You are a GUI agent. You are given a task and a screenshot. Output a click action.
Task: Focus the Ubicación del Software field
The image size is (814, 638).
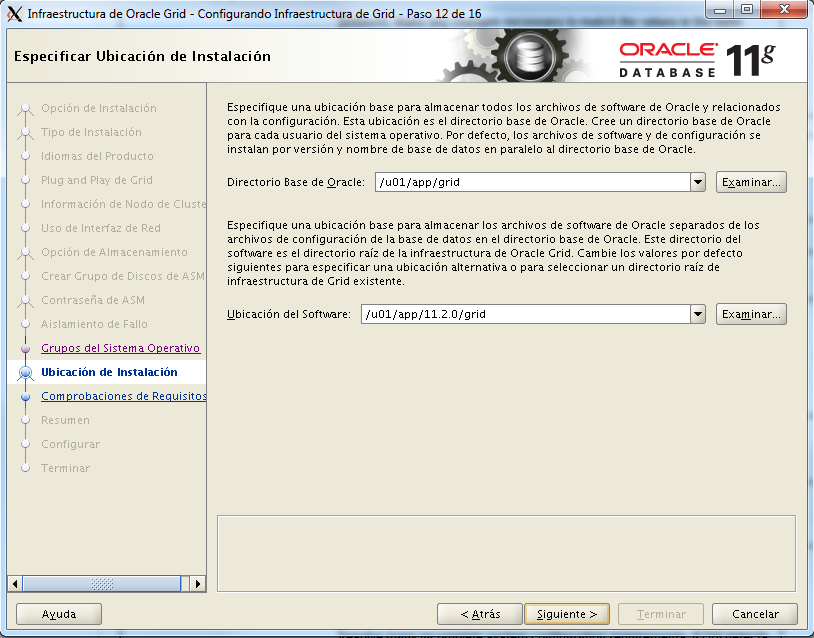pyautogui.click(x=525, y=314)
